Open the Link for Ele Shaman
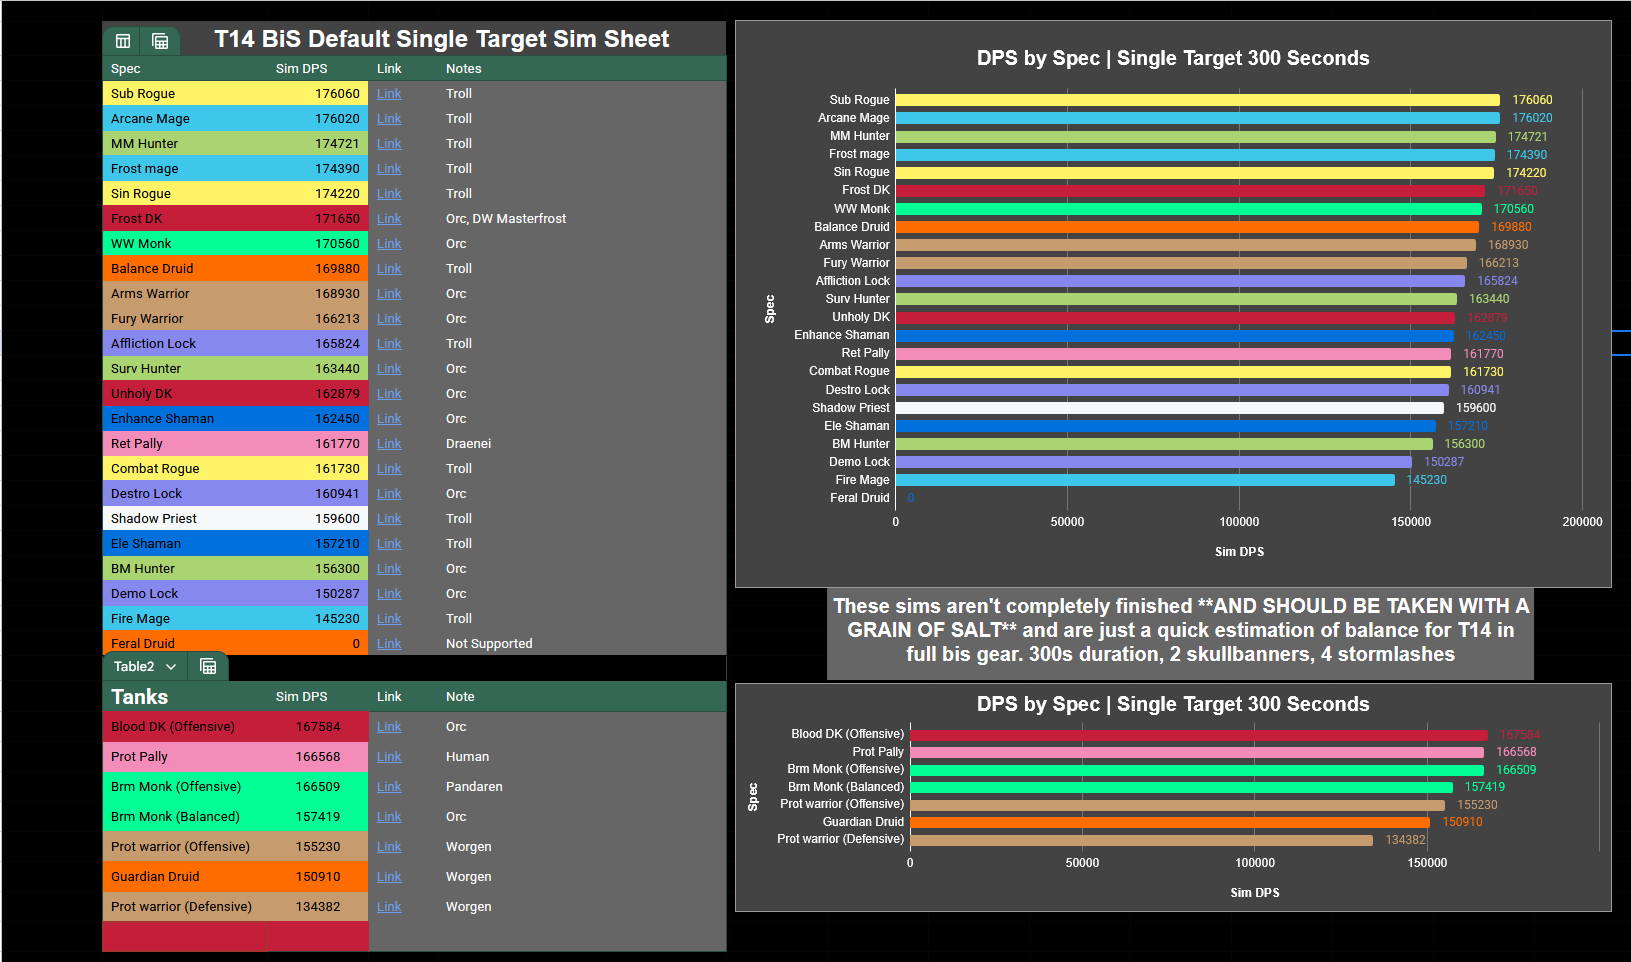 point(389,544)
